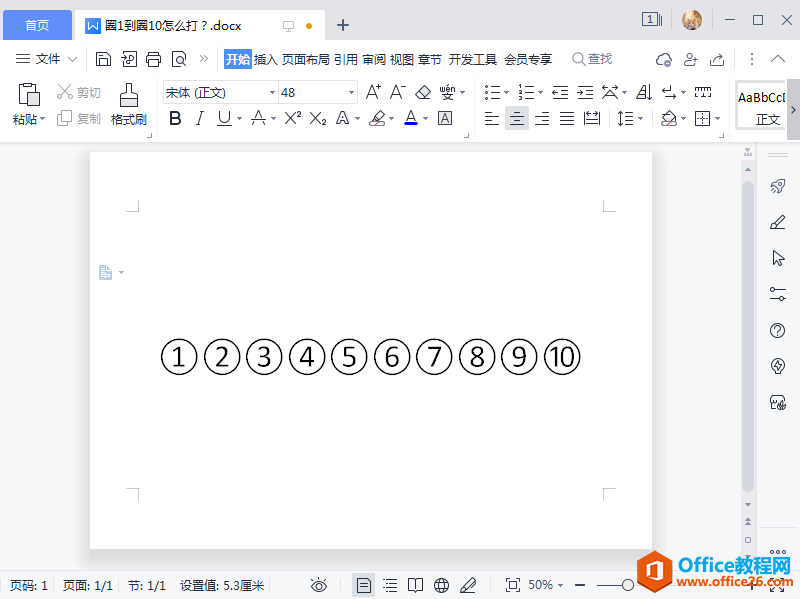
Task: Click the 首页 home button
Action: [37, 24]
